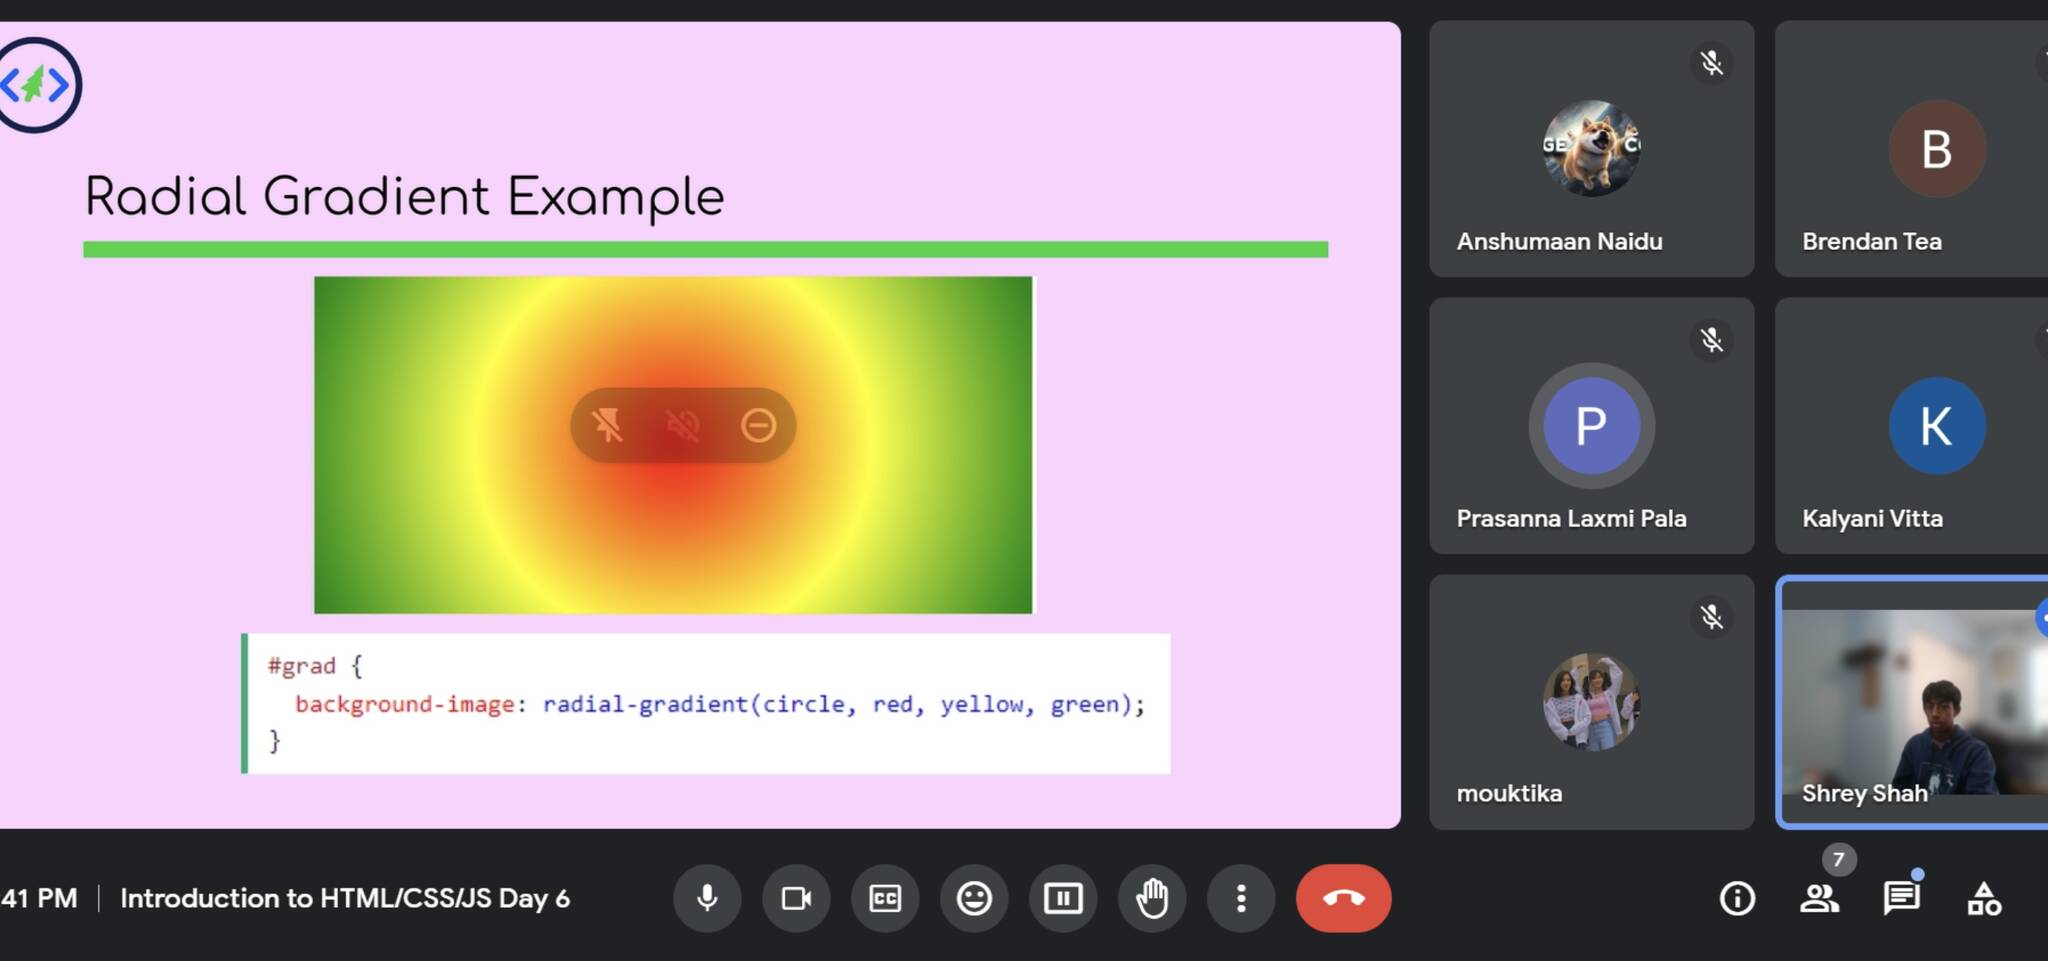The image size is (2048, 961).
Task: Show the people participants panel
Action: pyautogui.click(x=1819, y=898)
